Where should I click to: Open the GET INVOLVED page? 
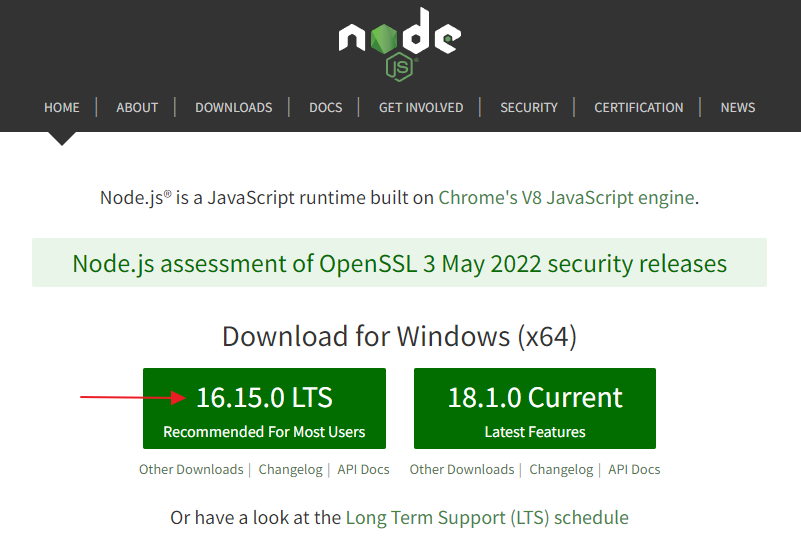[x=421, y=107]
